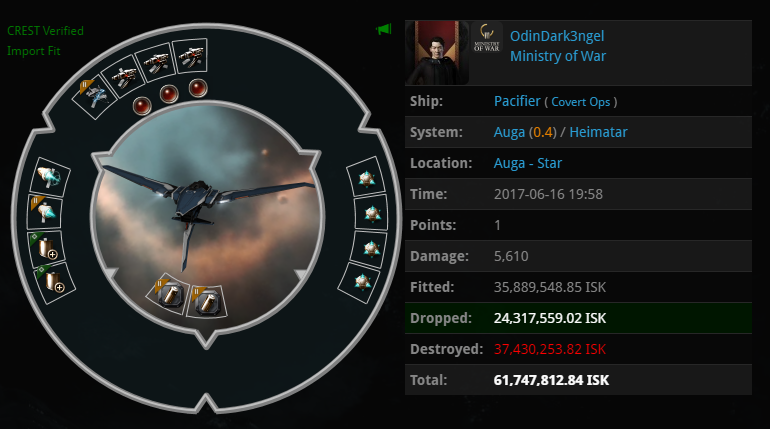Click the CREST Verified link
The width and height of the screenshot is (770, 429).
45,31
